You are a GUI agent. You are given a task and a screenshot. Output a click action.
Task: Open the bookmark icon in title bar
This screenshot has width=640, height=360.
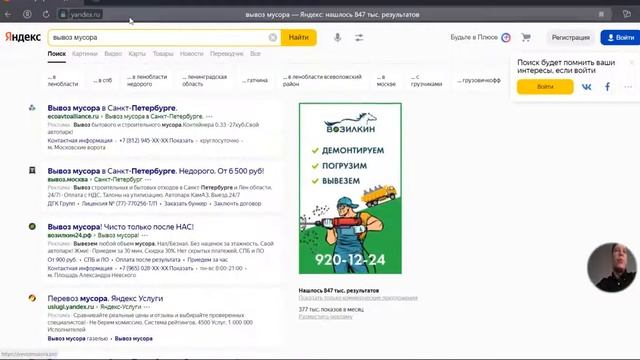pyautogui.click(x=601, y=14)
